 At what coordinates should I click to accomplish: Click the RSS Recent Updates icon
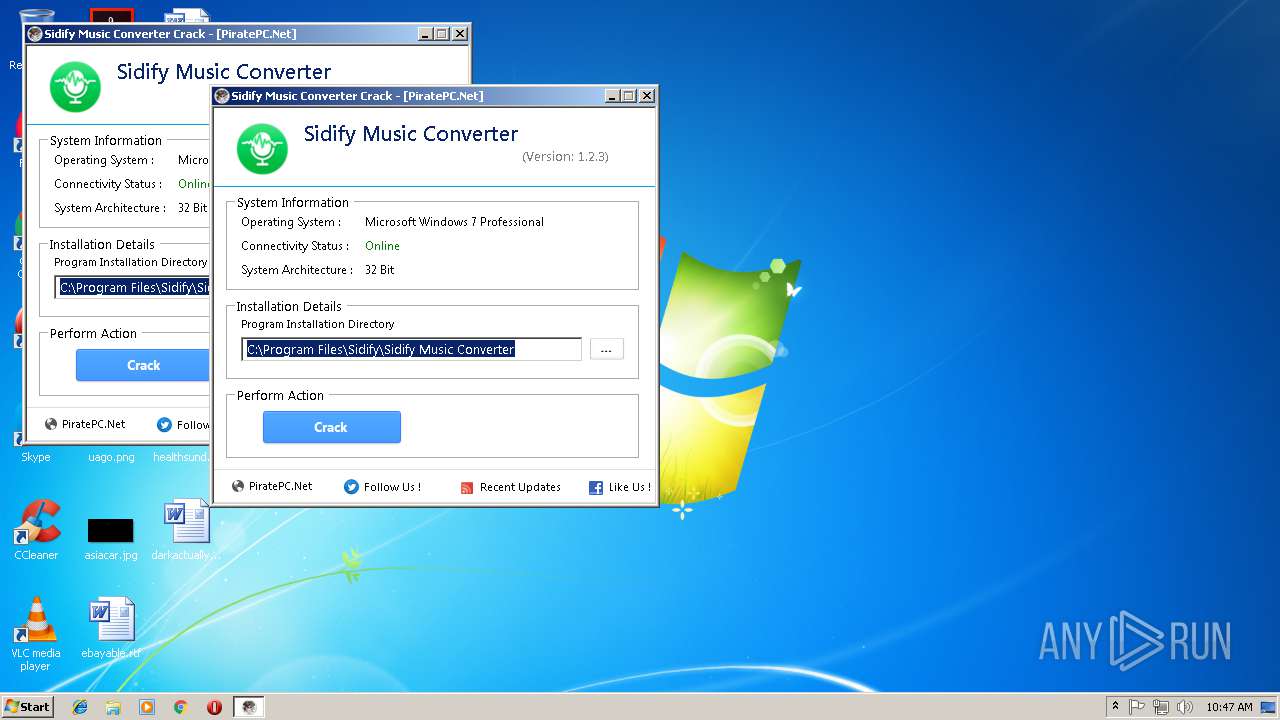click(x=467, y=488)
